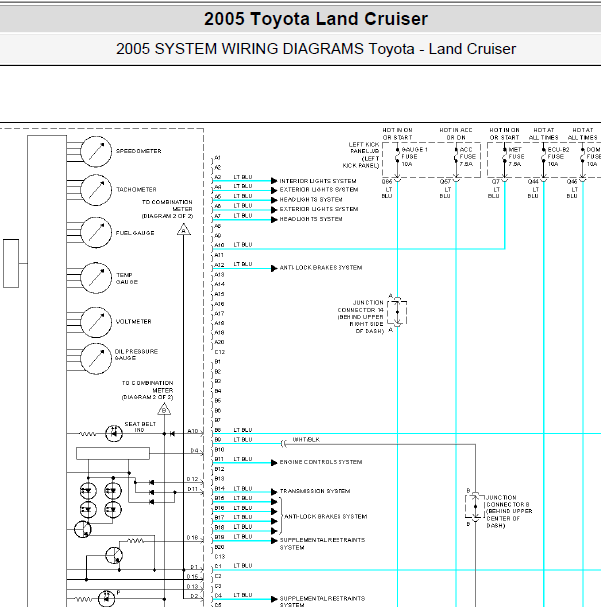This screenshot has height=607, width=601.
Task: Click the arrow at pin B19 wire
Action: pyautogui.click(x=274, y=541)
